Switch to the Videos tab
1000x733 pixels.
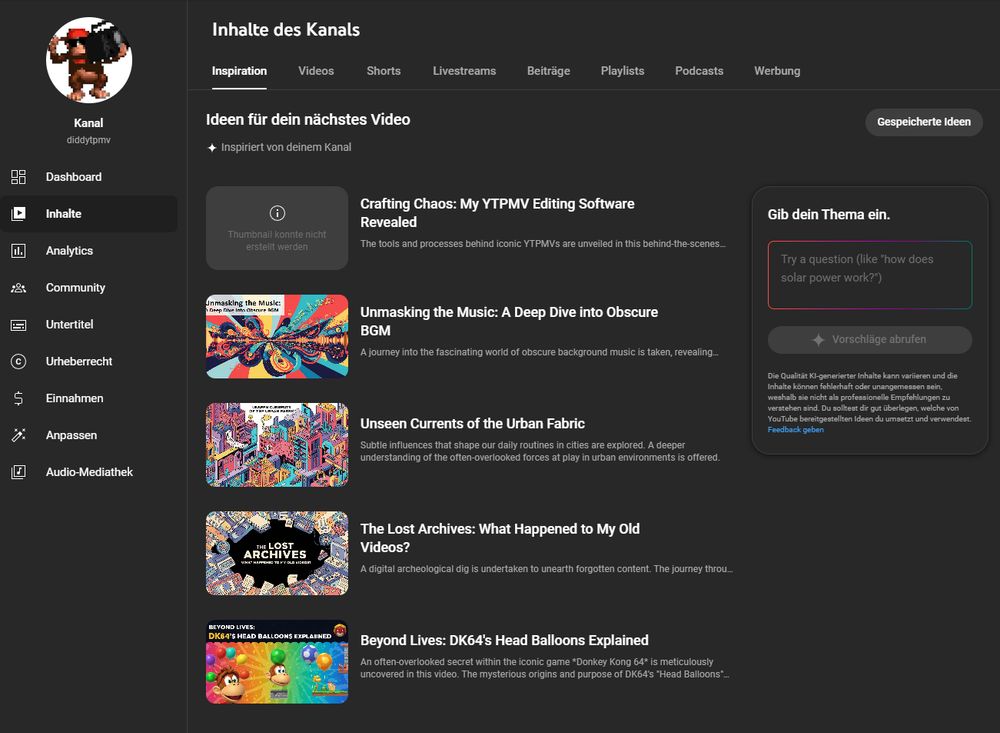tap(316, 71)
